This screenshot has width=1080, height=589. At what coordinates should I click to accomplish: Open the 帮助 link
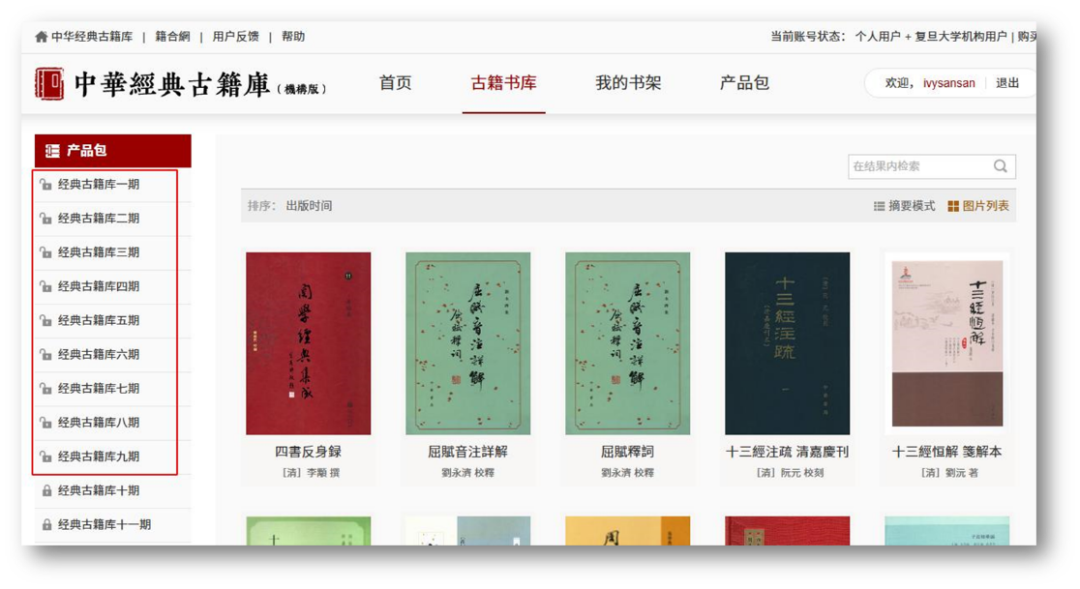[x=293, y=37]
